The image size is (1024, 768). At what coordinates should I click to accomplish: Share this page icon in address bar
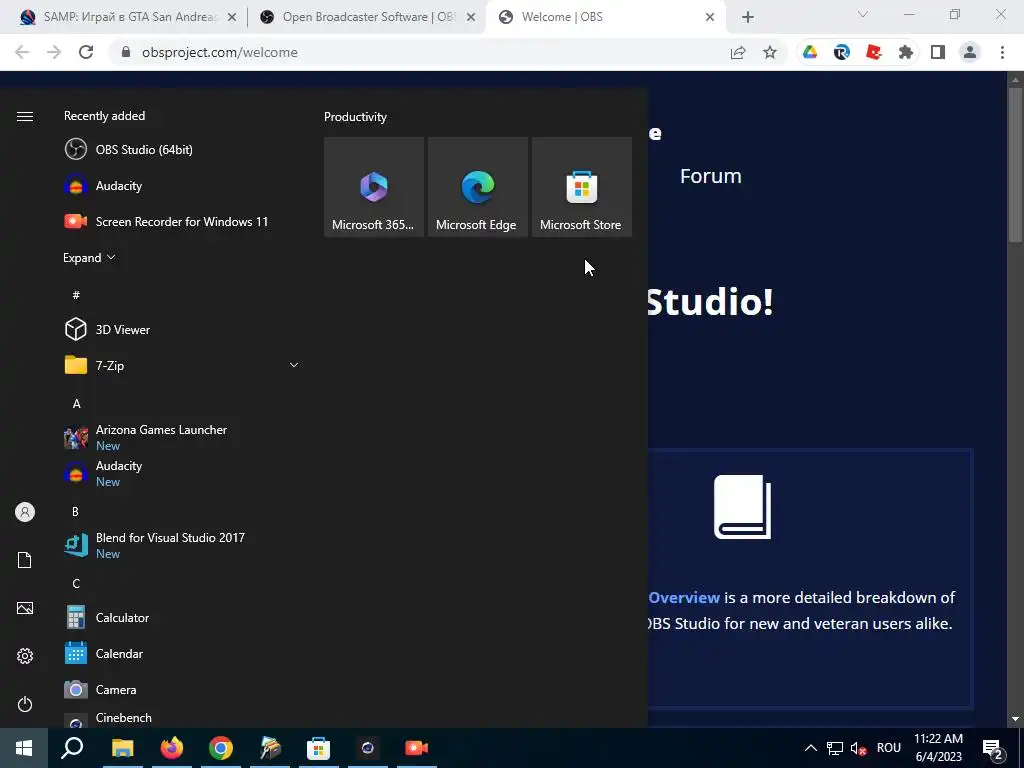click(738, 52)
